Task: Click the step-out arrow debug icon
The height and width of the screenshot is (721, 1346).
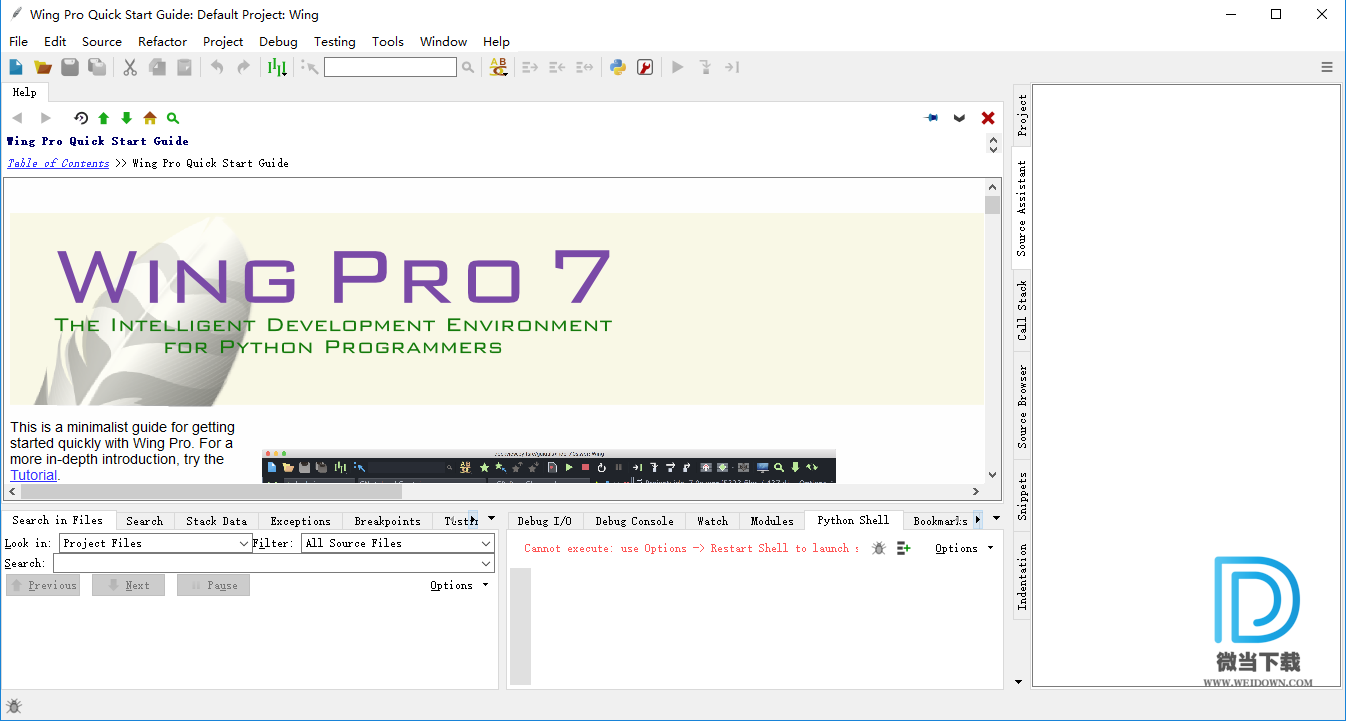Action: [732, 67]
